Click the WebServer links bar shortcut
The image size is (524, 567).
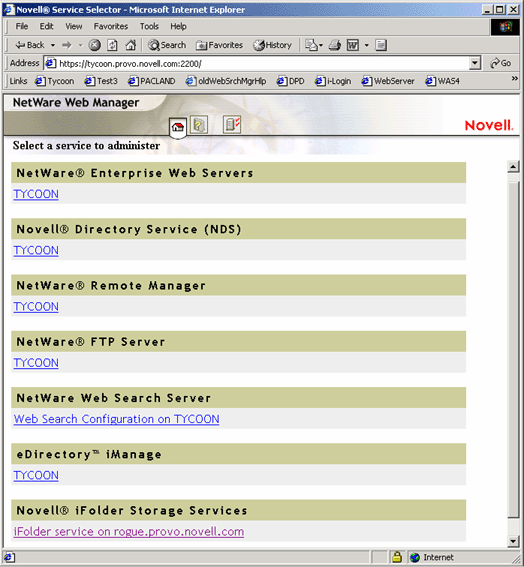click(388, 81)
